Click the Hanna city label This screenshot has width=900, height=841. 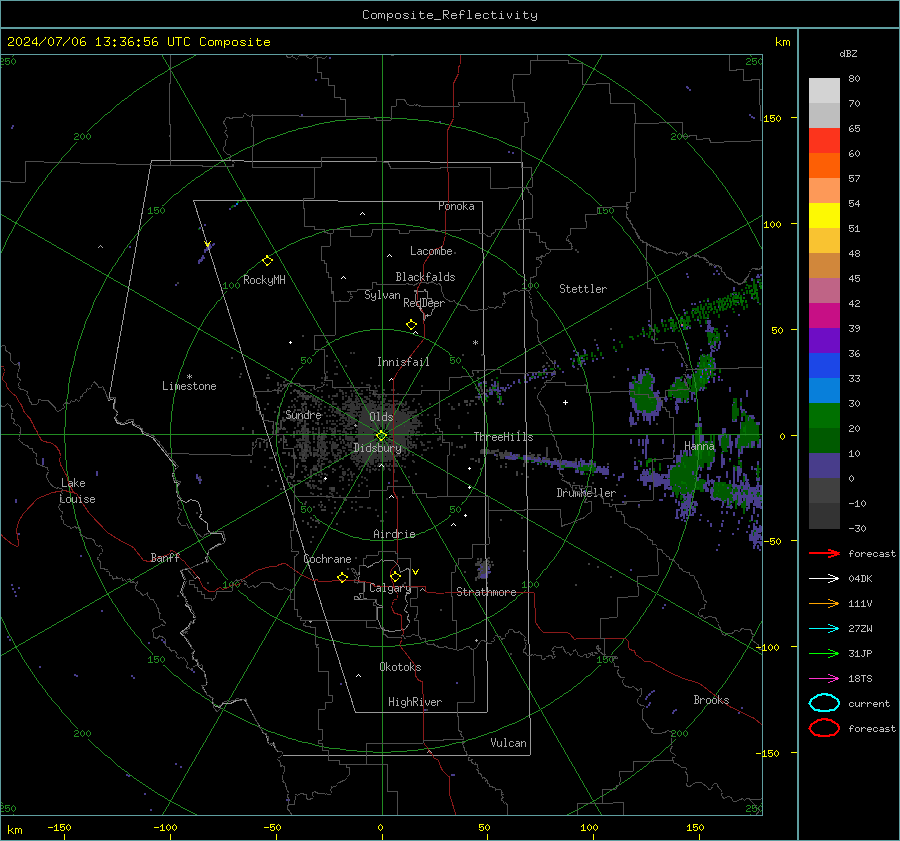point(699,446)
